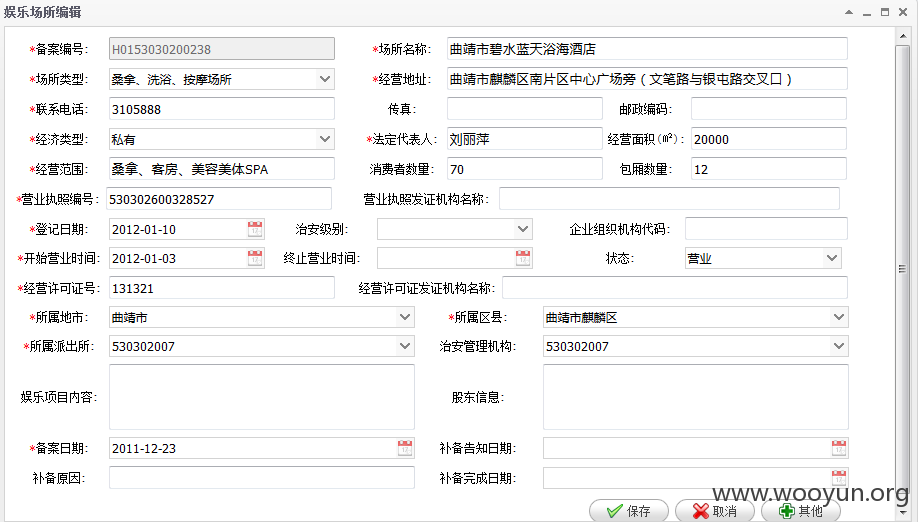Click the 企业组织机构代码 field
The width and height of the screenshot is (918, 522).
coord(766,229)
